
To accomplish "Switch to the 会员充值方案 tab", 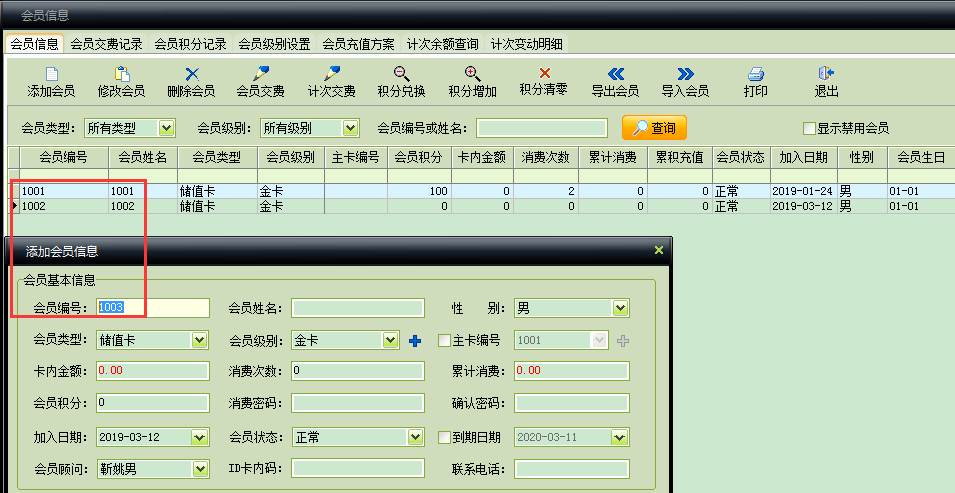I will click(358, 44).
